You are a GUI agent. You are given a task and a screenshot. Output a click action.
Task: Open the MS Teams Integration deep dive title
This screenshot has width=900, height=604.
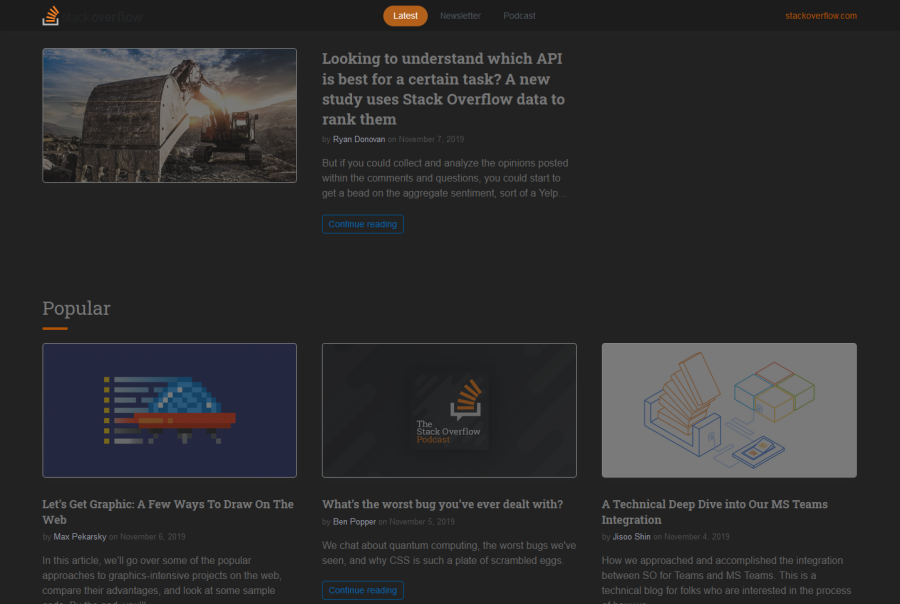coord(715,512)
